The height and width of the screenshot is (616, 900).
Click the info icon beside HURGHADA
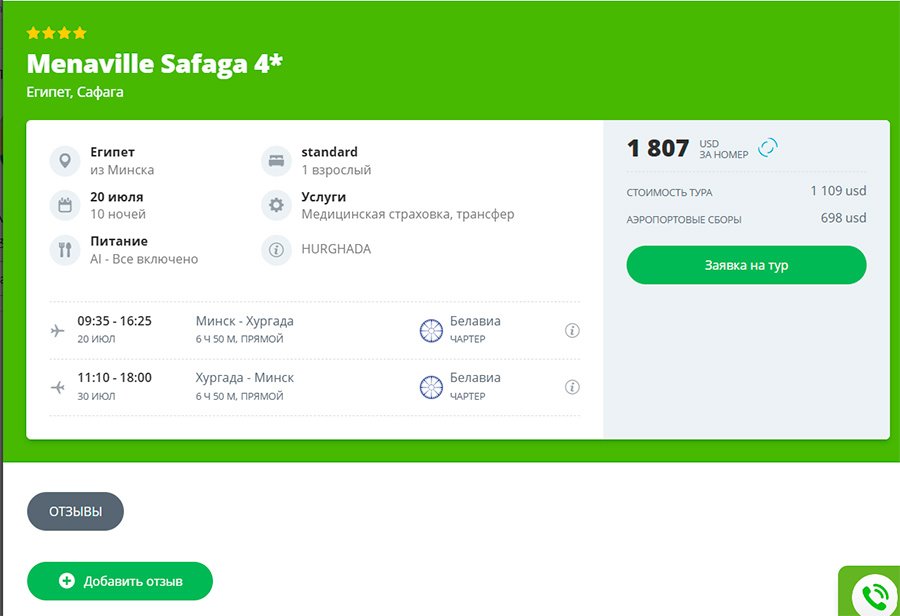[276, 250]
